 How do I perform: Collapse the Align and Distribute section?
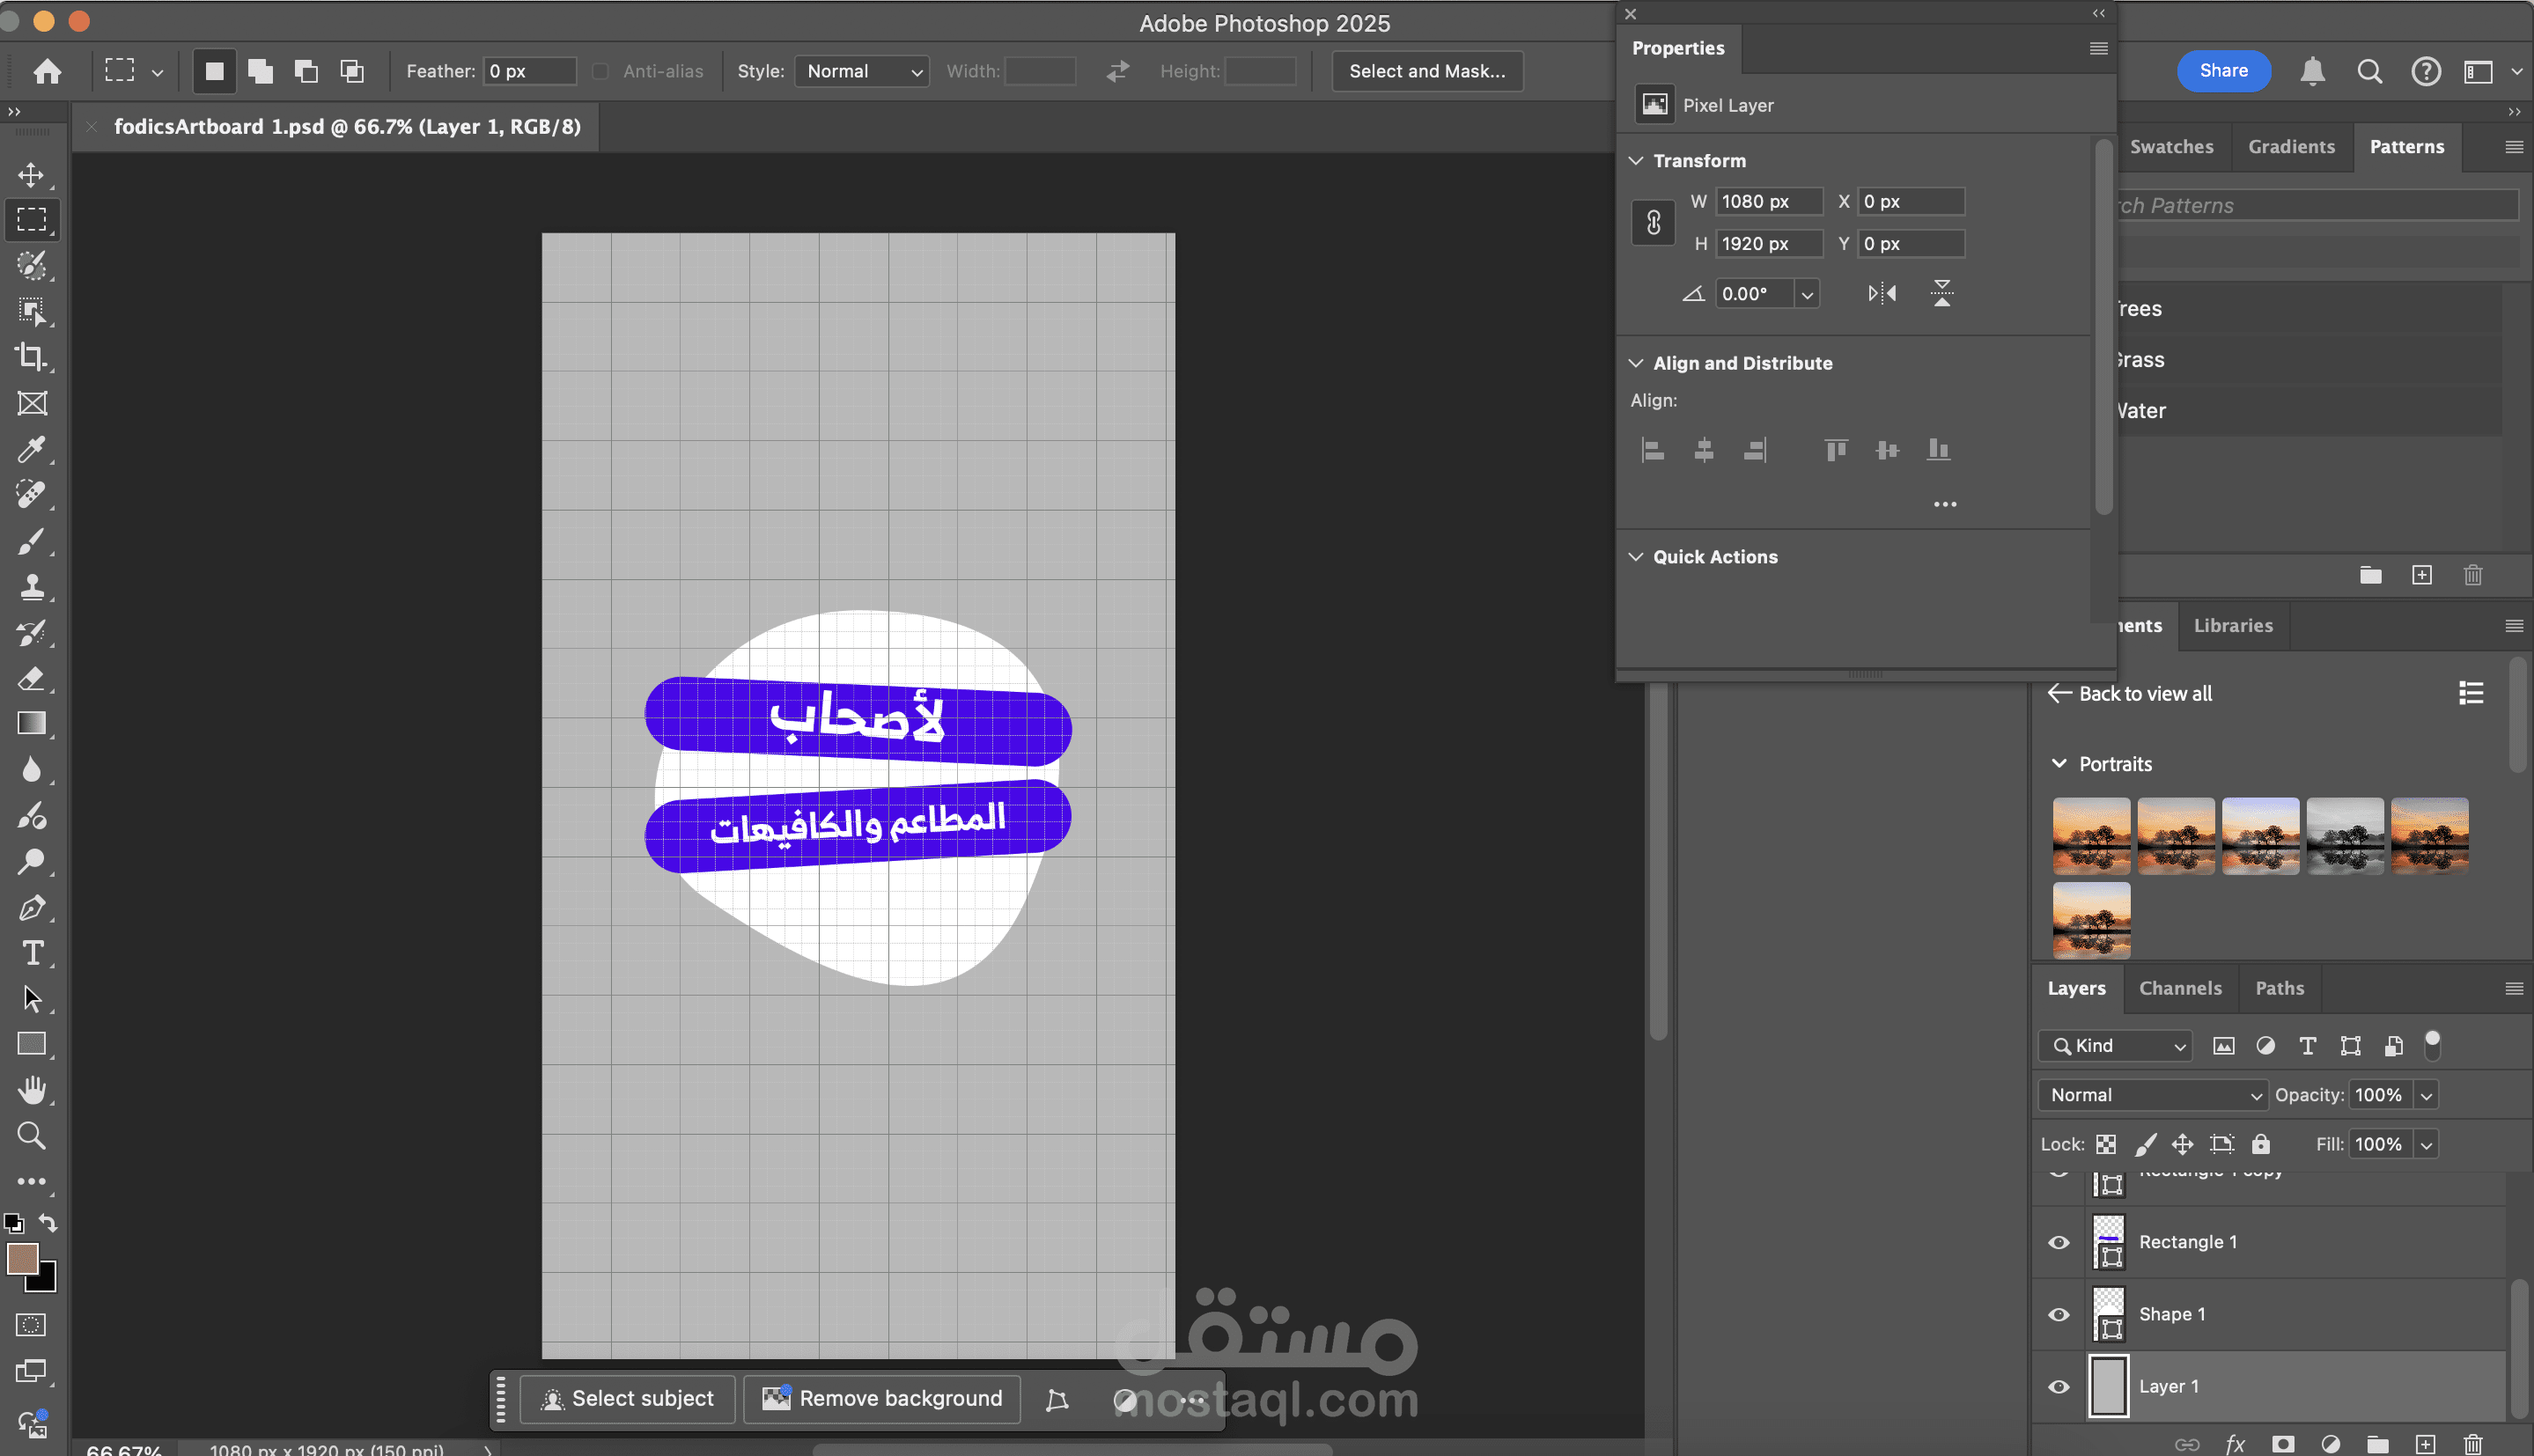pos(1636,363)
